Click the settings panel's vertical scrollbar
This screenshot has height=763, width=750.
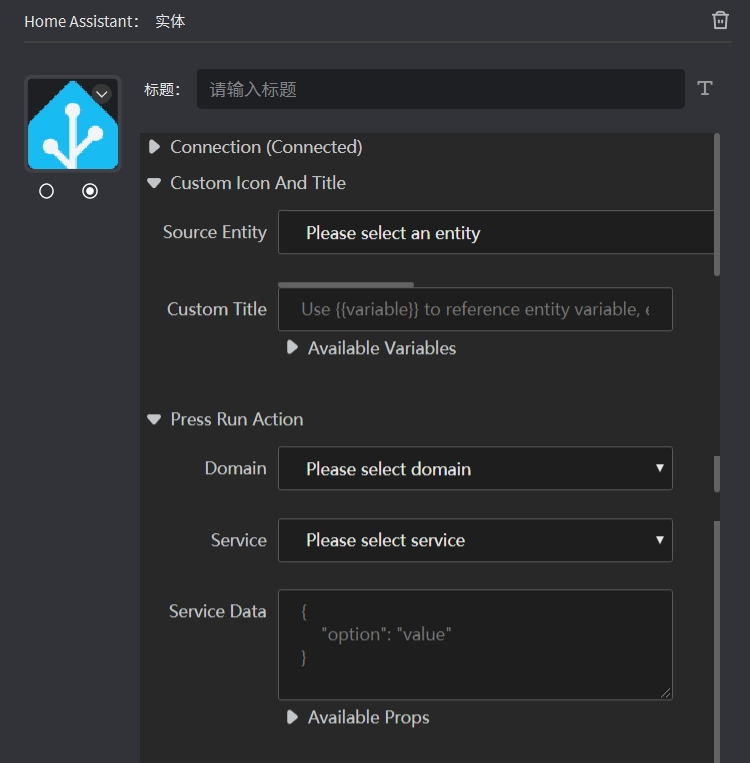[x=717, y=205]
